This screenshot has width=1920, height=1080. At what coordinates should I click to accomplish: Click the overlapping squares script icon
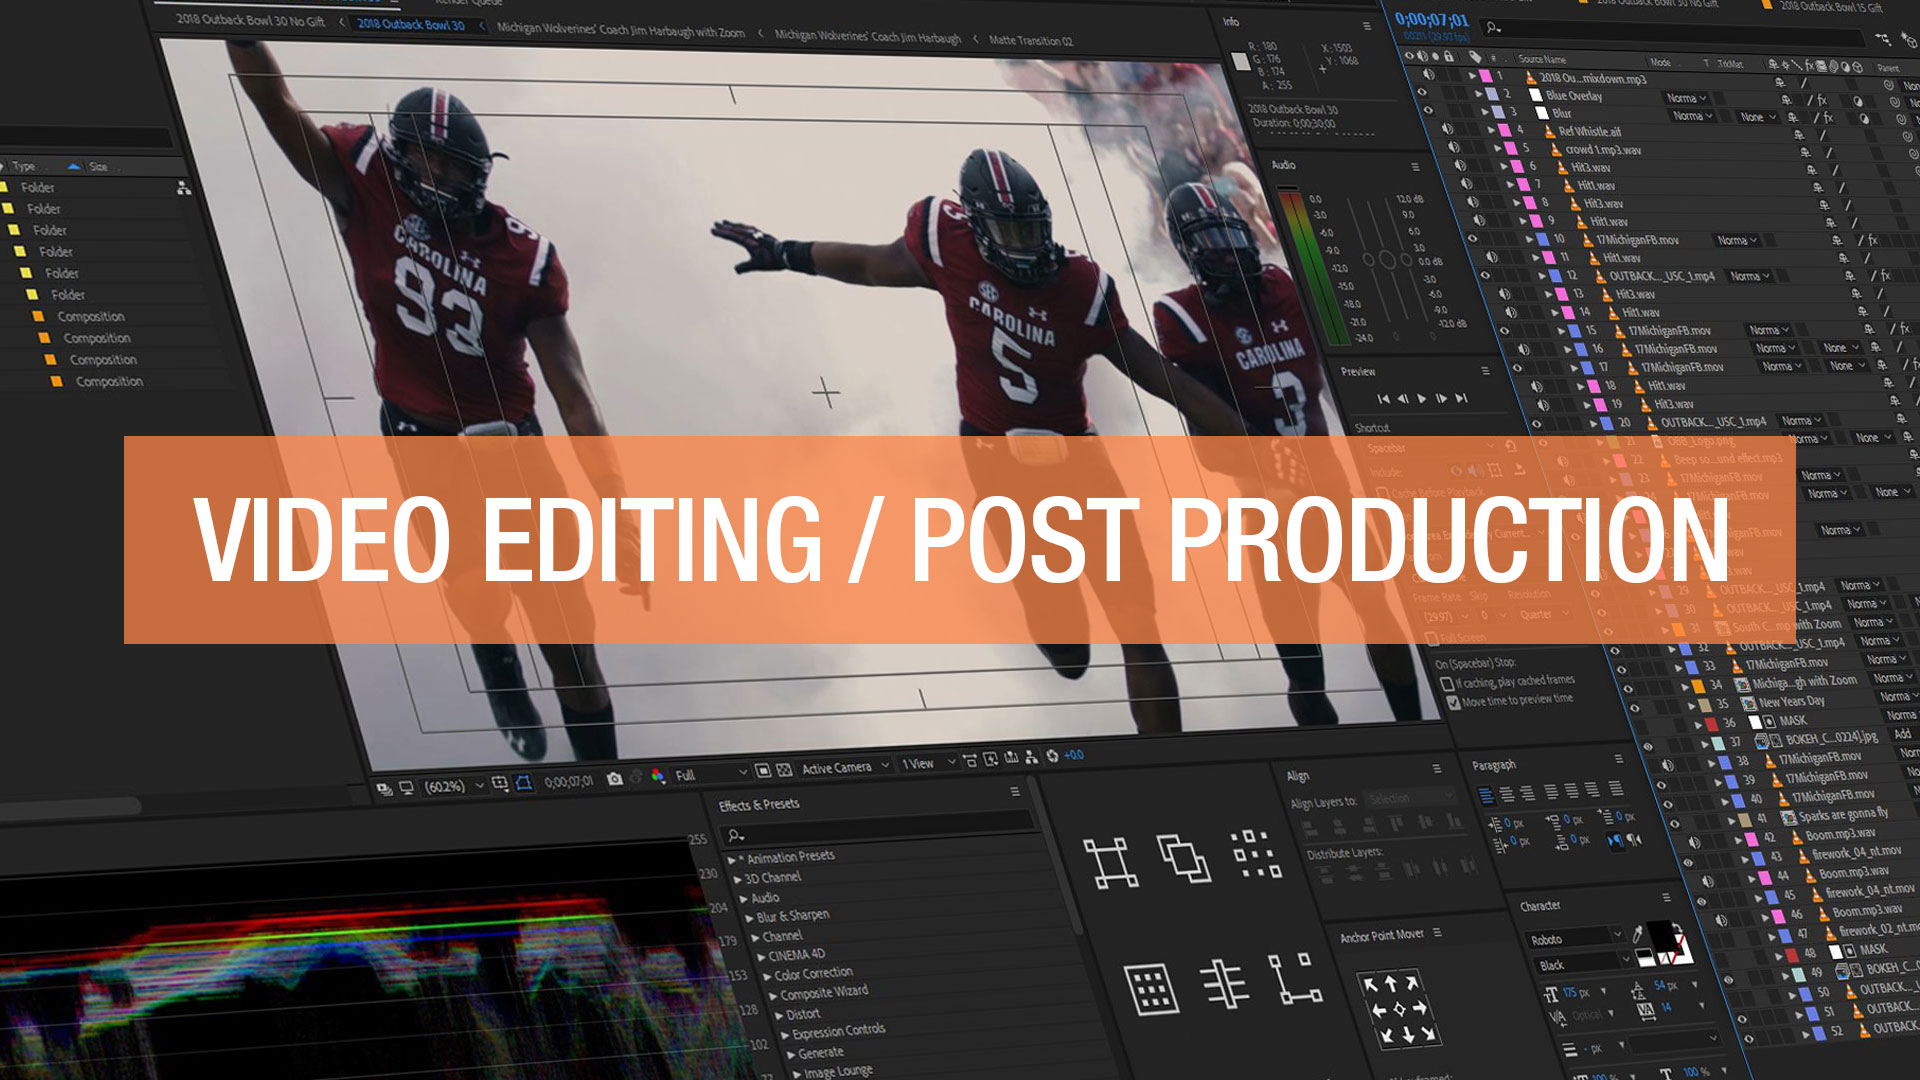coord(1183,858)
